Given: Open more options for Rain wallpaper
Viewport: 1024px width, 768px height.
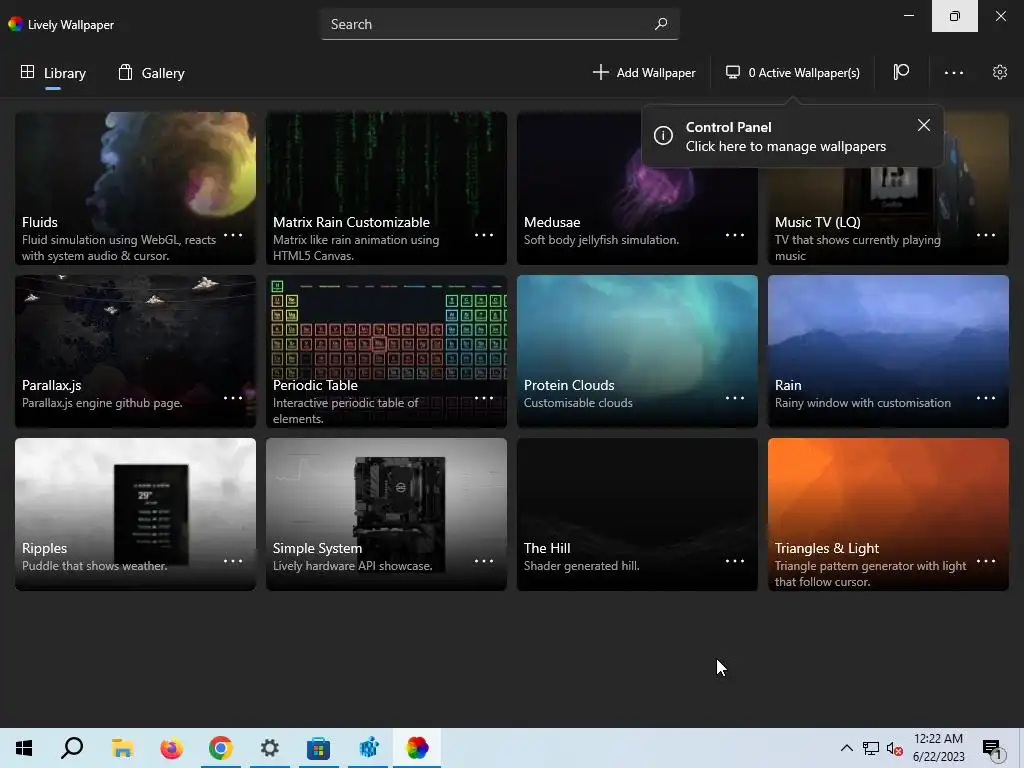Looking at the screenshot, I should pos(985,398).
